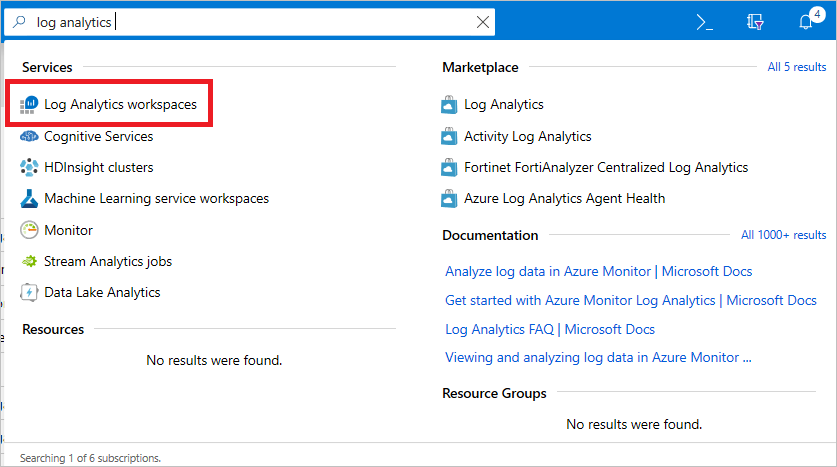Image resolution: width=837 pixels, height=467 pixels.
Task: Open notifications bell icon
Action: coord(806,22)
